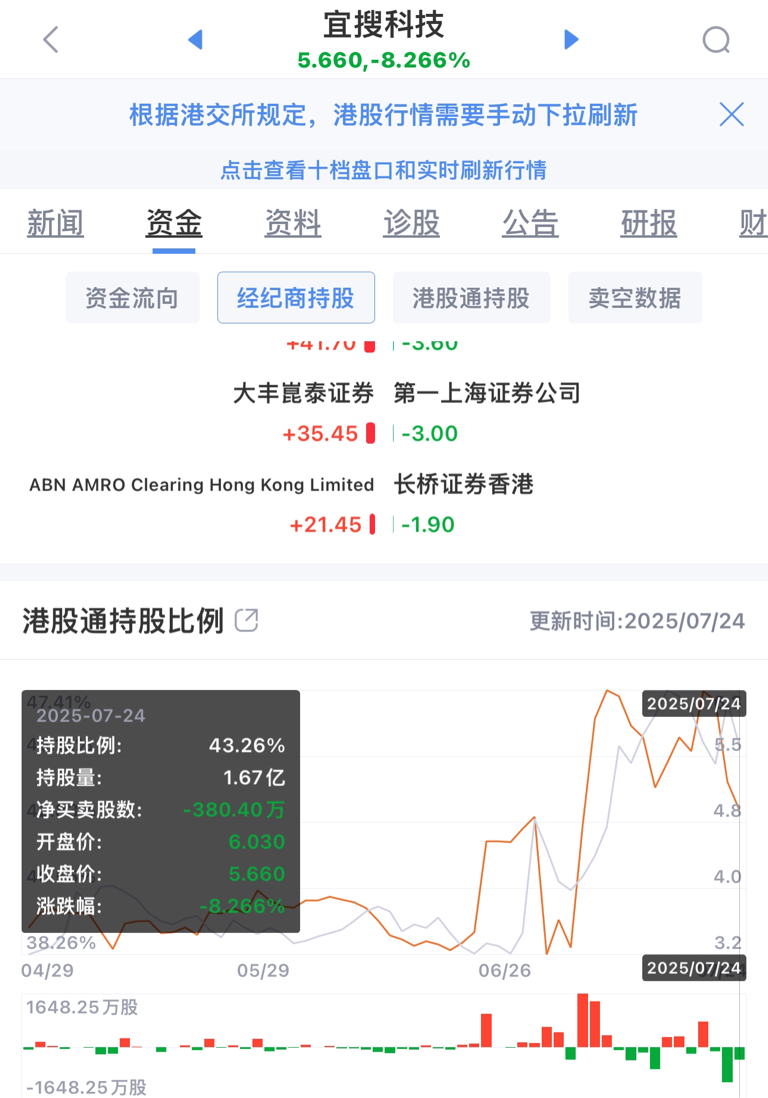Tap the 更新时间:2025/07/24 label
Image resolution: width=768 pixels, height=1098 pixels.
click(x=637, y=621)
